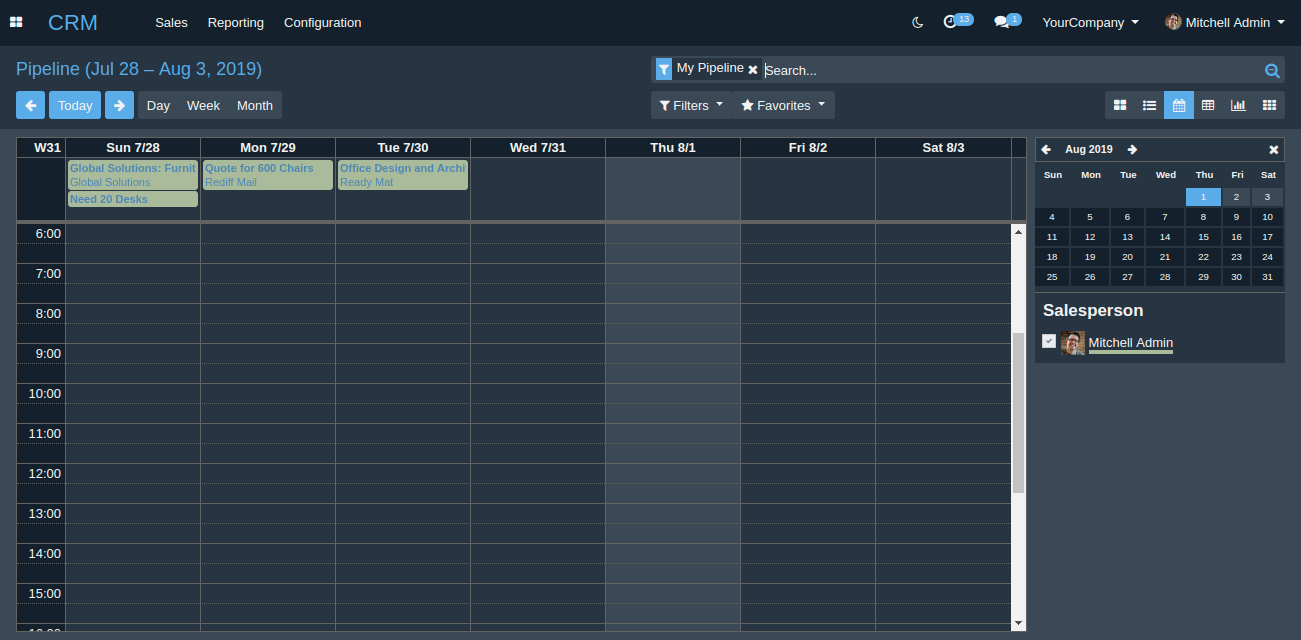Screen dimensions: 1301x640
Task: Click the Today button
Action: click(x=75, y=105)
